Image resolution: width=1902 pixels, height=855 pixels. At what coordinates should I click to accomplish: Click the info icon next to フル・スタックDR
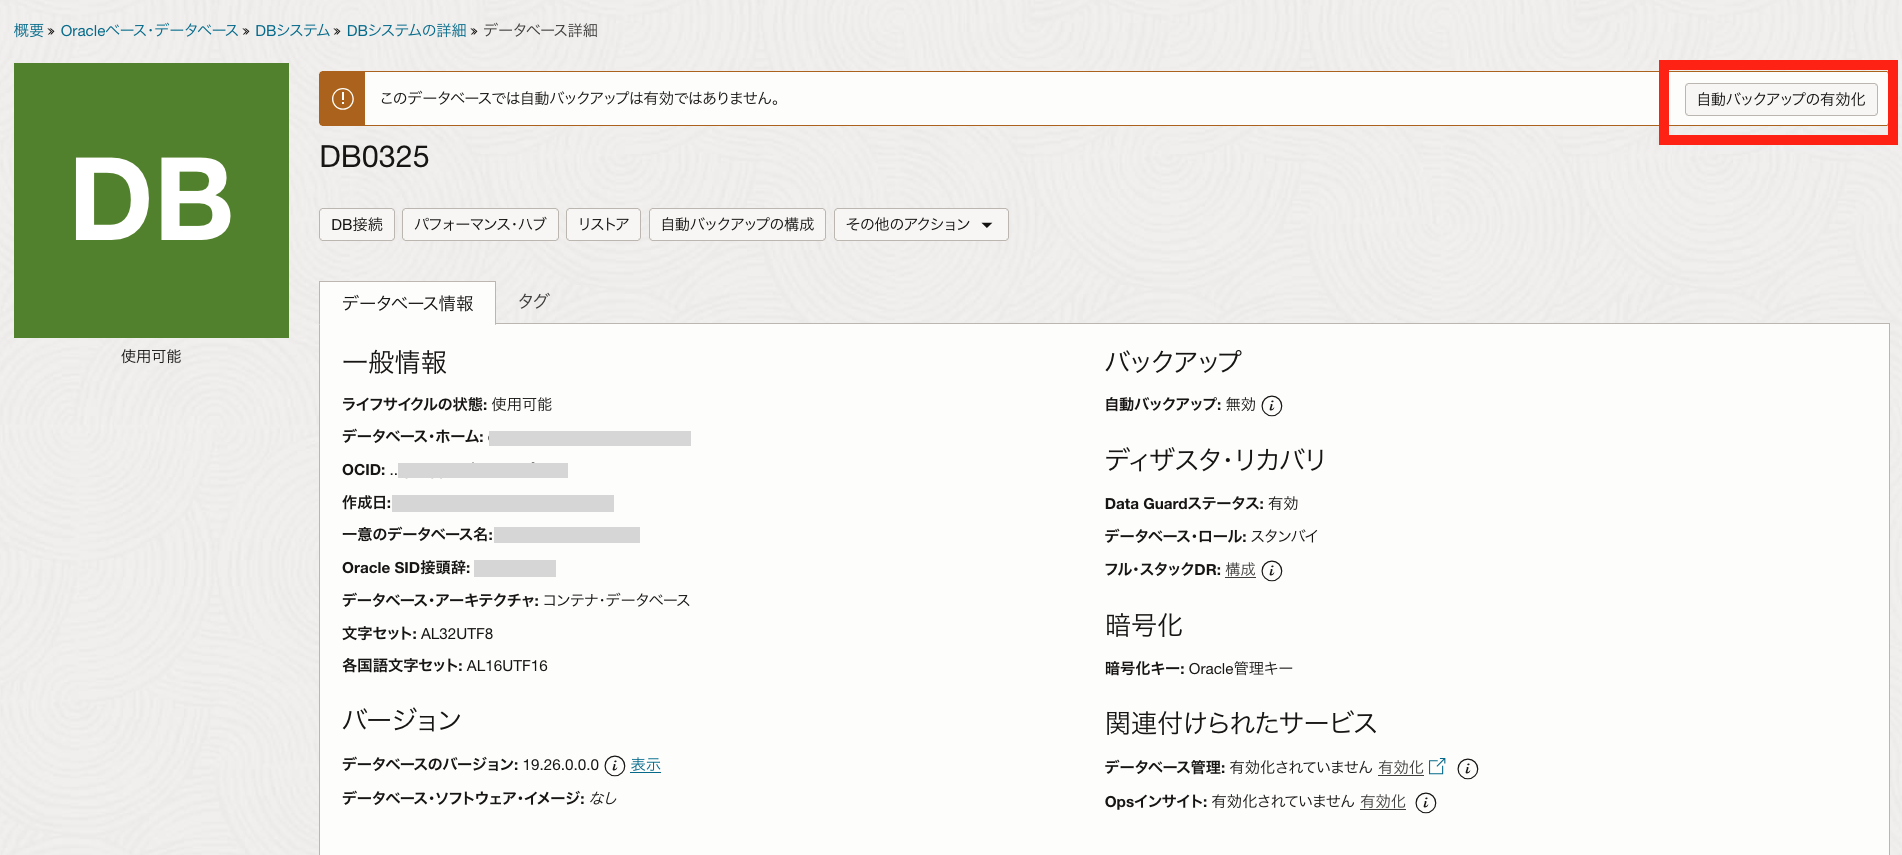click(1271, 570)
